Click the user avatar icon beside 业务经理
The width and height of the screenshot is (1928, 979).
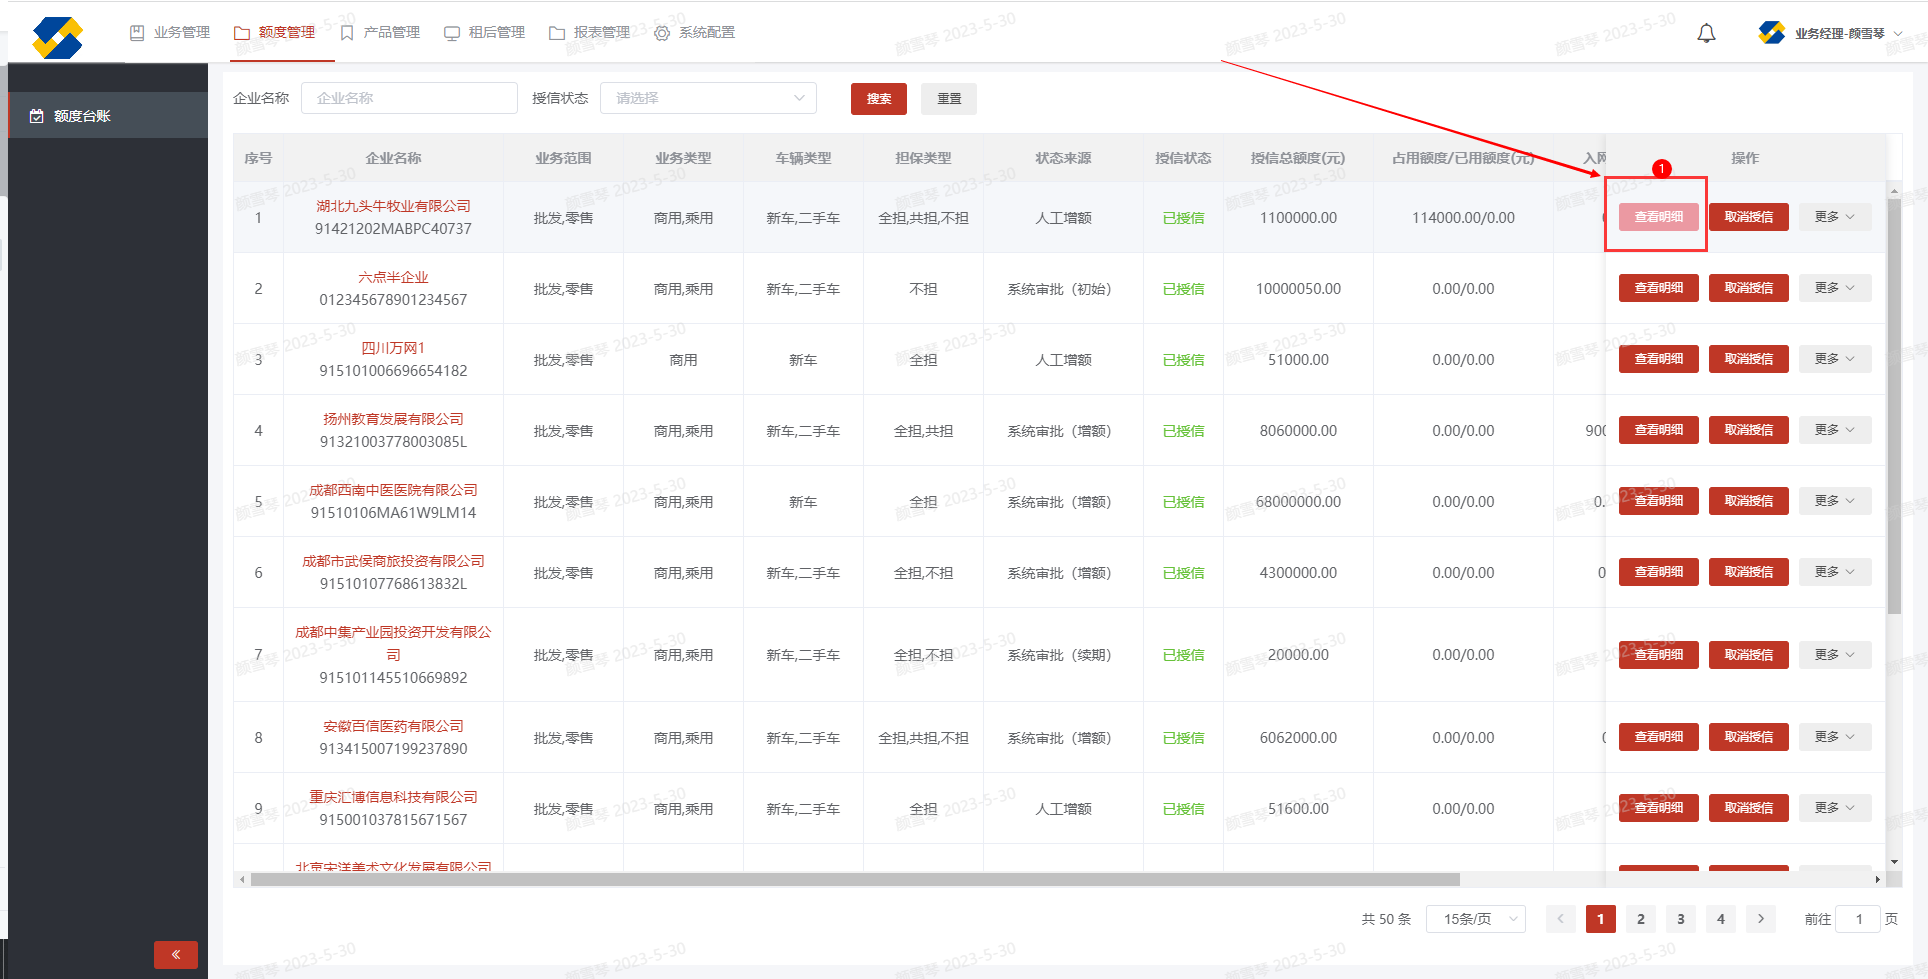pyautogui.click(x=1771, y=33)
